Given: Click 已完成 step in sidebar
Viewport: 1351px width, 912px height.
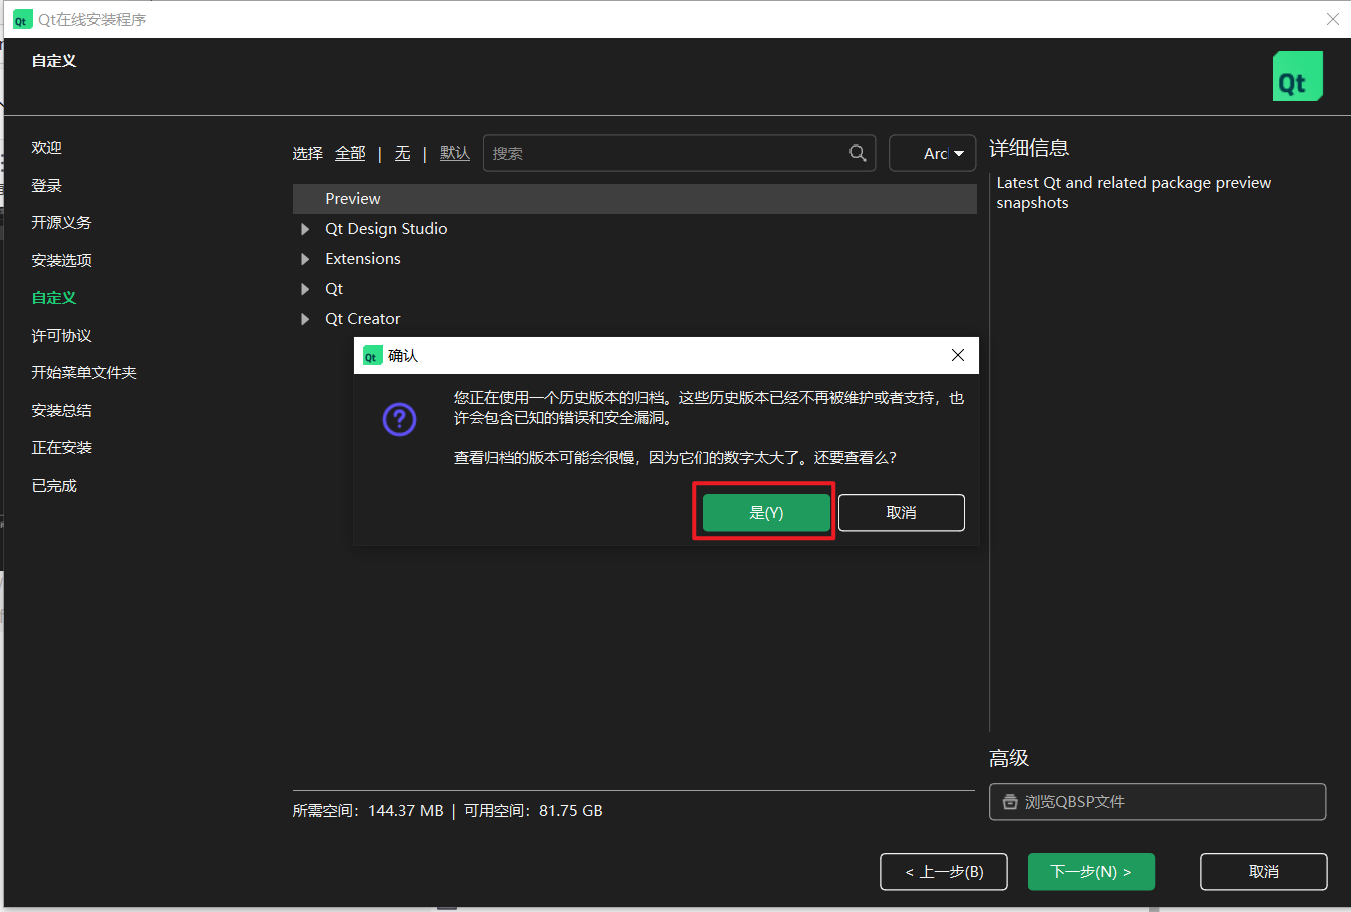Looking at the screenshot, I should 54,486.
